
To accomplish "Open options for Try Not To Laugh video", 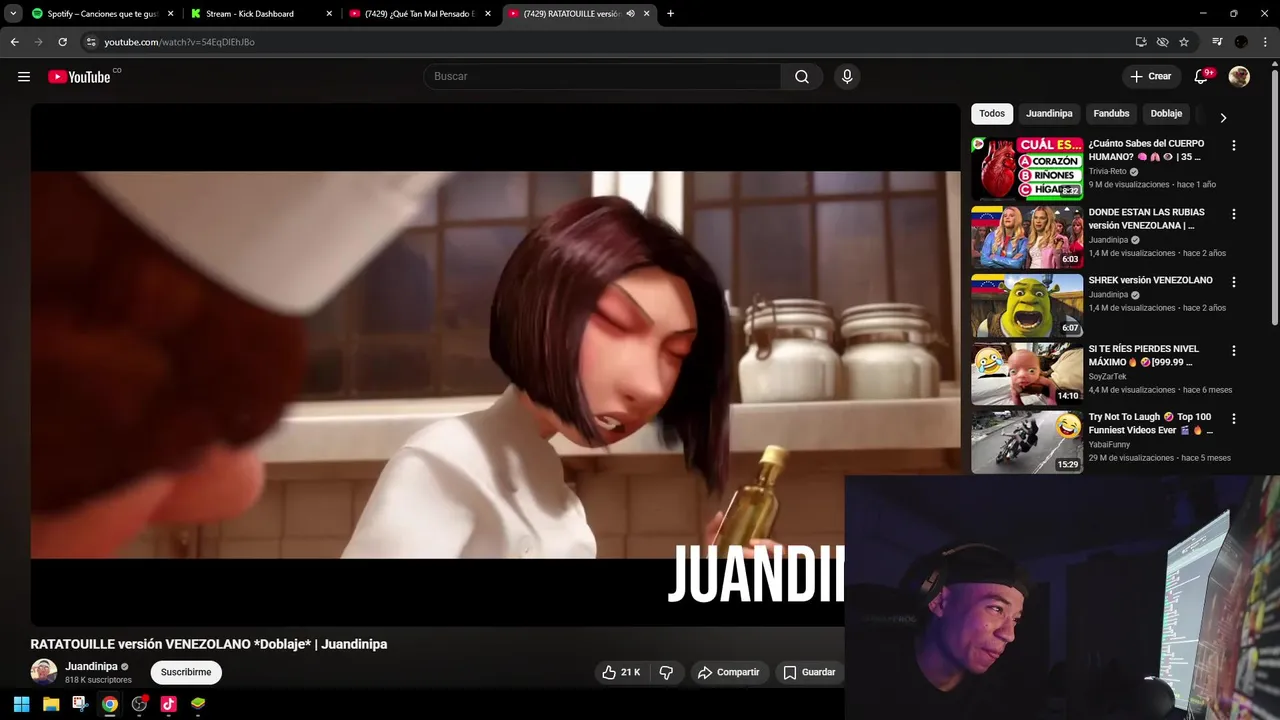I will pyautogui.click(x=1233, y=419).
